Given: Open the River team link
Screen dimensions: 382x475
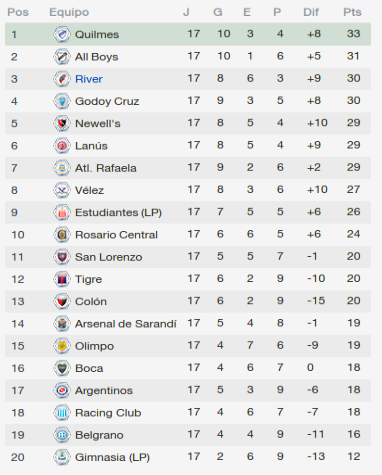Looking at the screenshot, I should pyautogui.click(x=89, y=79).
